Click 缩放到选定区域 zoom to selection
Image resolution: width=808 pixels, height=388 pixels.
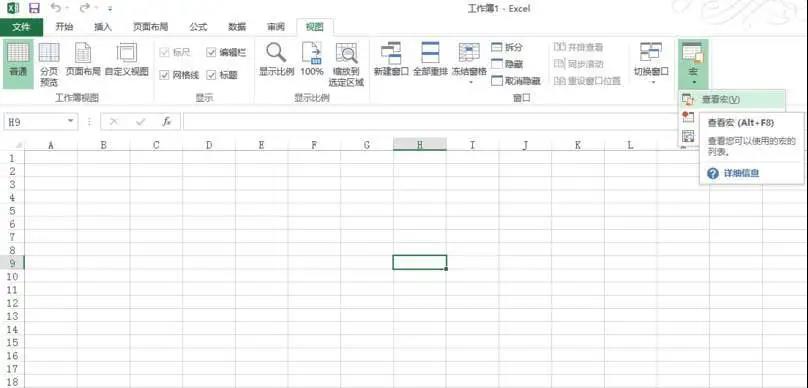(x=346, y=65)
